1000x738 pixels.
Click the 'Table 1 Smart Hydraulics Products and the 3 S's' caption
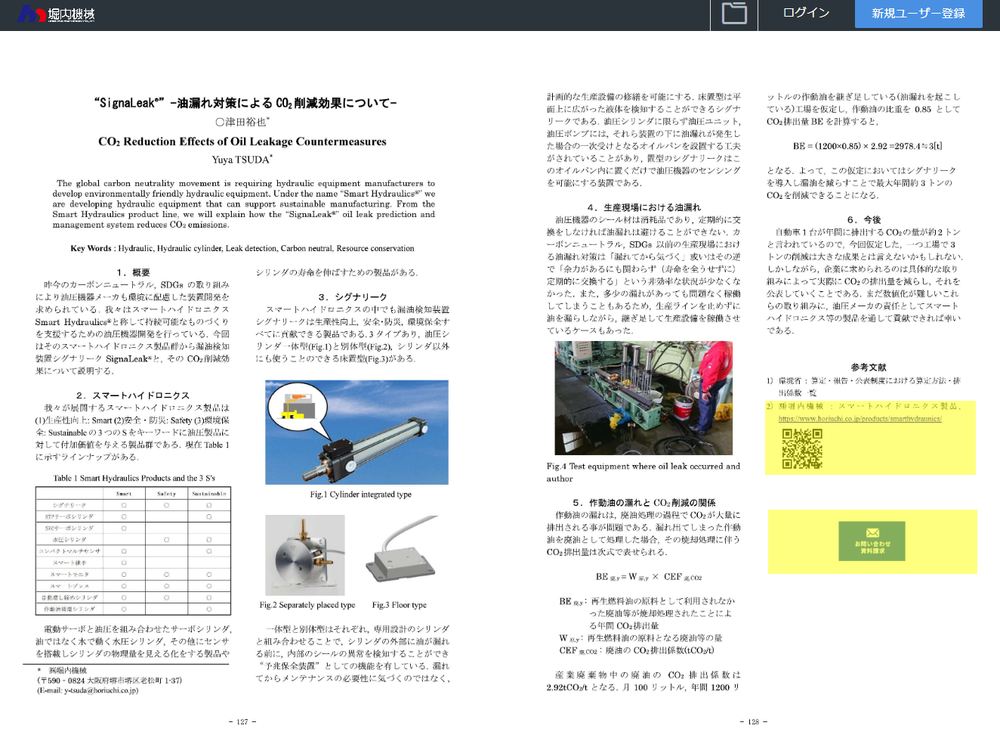[x=134, y=478]
